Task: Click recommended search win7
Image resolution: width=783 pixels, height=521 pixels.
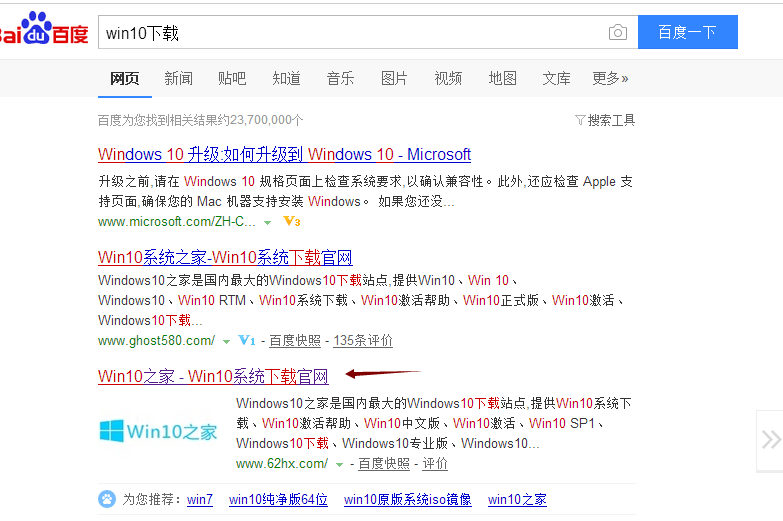Action: point(200,499)
